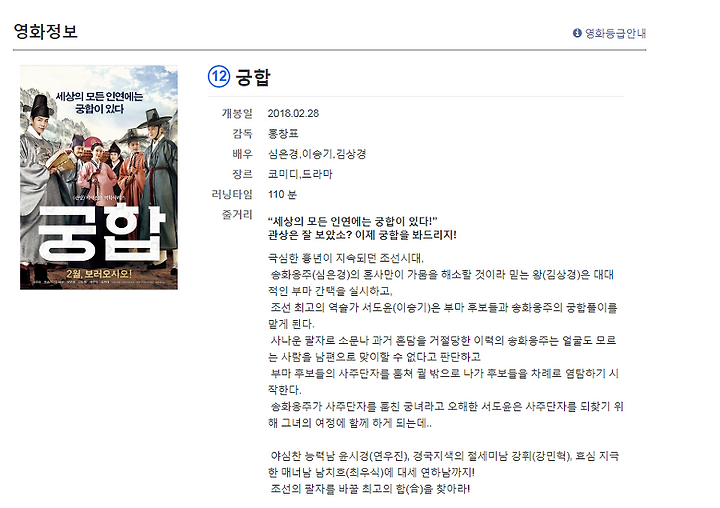Click the 영화등급안내 info icon
Viewport: 720px width, 508px height.
coord(577,33)
